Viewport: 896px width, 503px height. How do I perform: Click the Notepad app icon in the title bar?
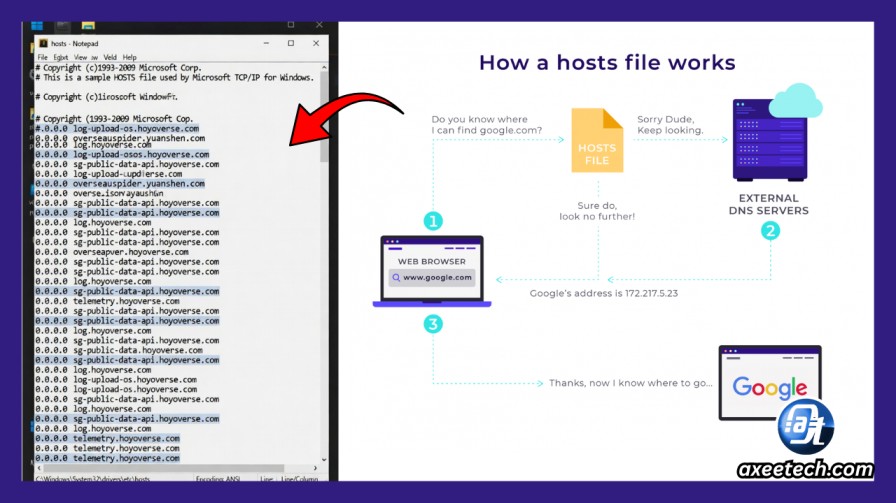pyautogui.click(x=43, y=43)
